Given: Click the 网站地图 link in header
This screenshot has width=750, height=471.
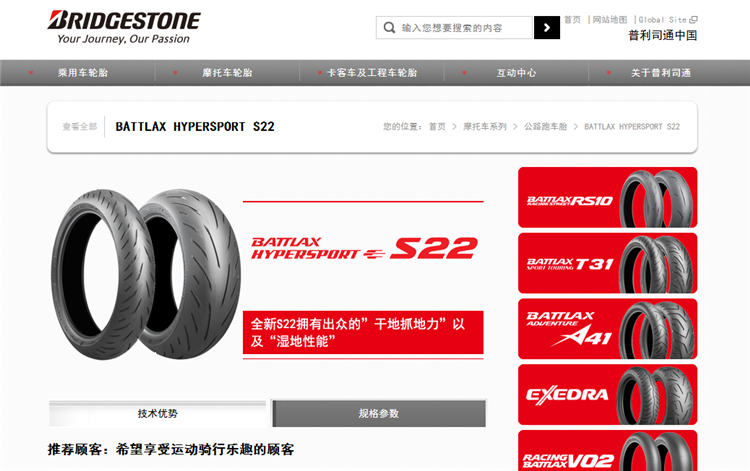Looking at the screenshot, I should pyautogui.click(x=609, y=20).
